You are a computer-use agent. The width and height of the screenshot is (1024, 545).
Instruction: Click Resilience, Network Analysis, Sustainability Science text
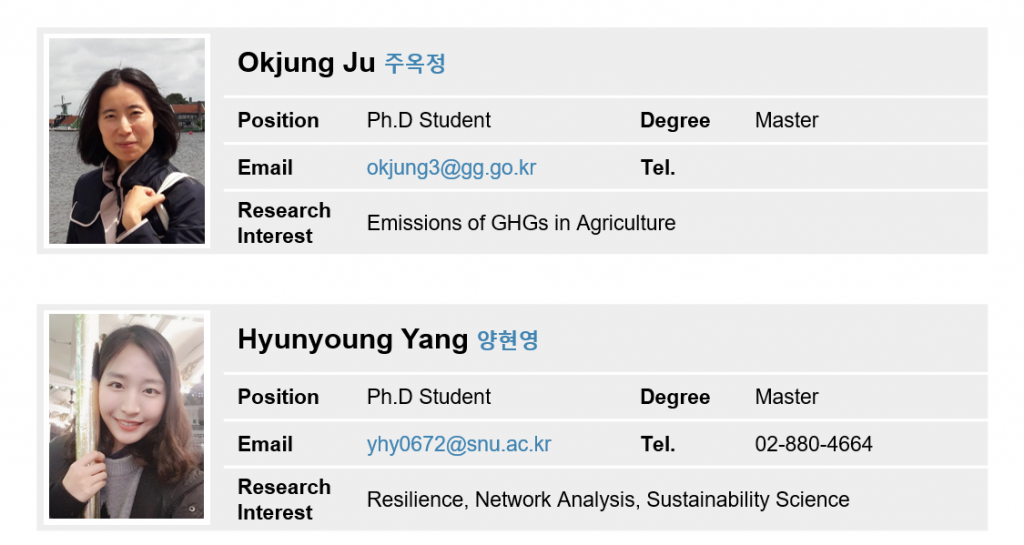pos(608,499)
